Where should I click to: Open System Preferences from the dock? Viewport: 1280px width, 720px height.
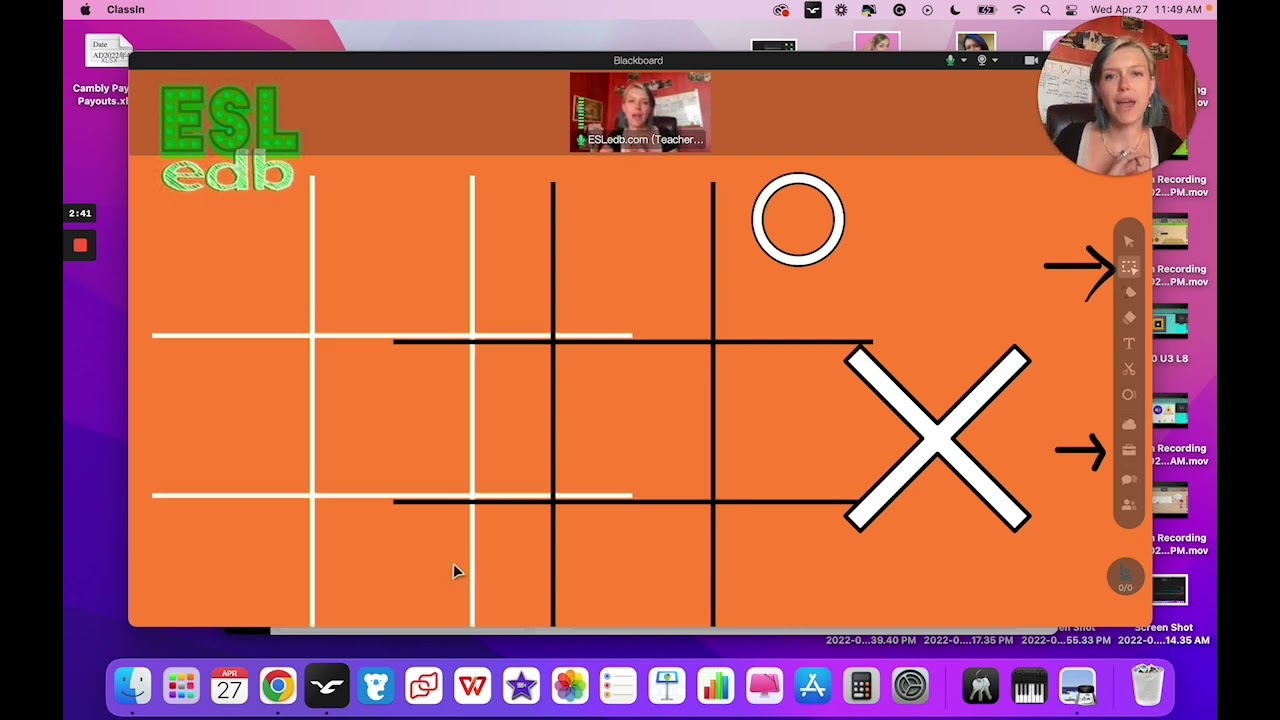[x=910, y=687]
